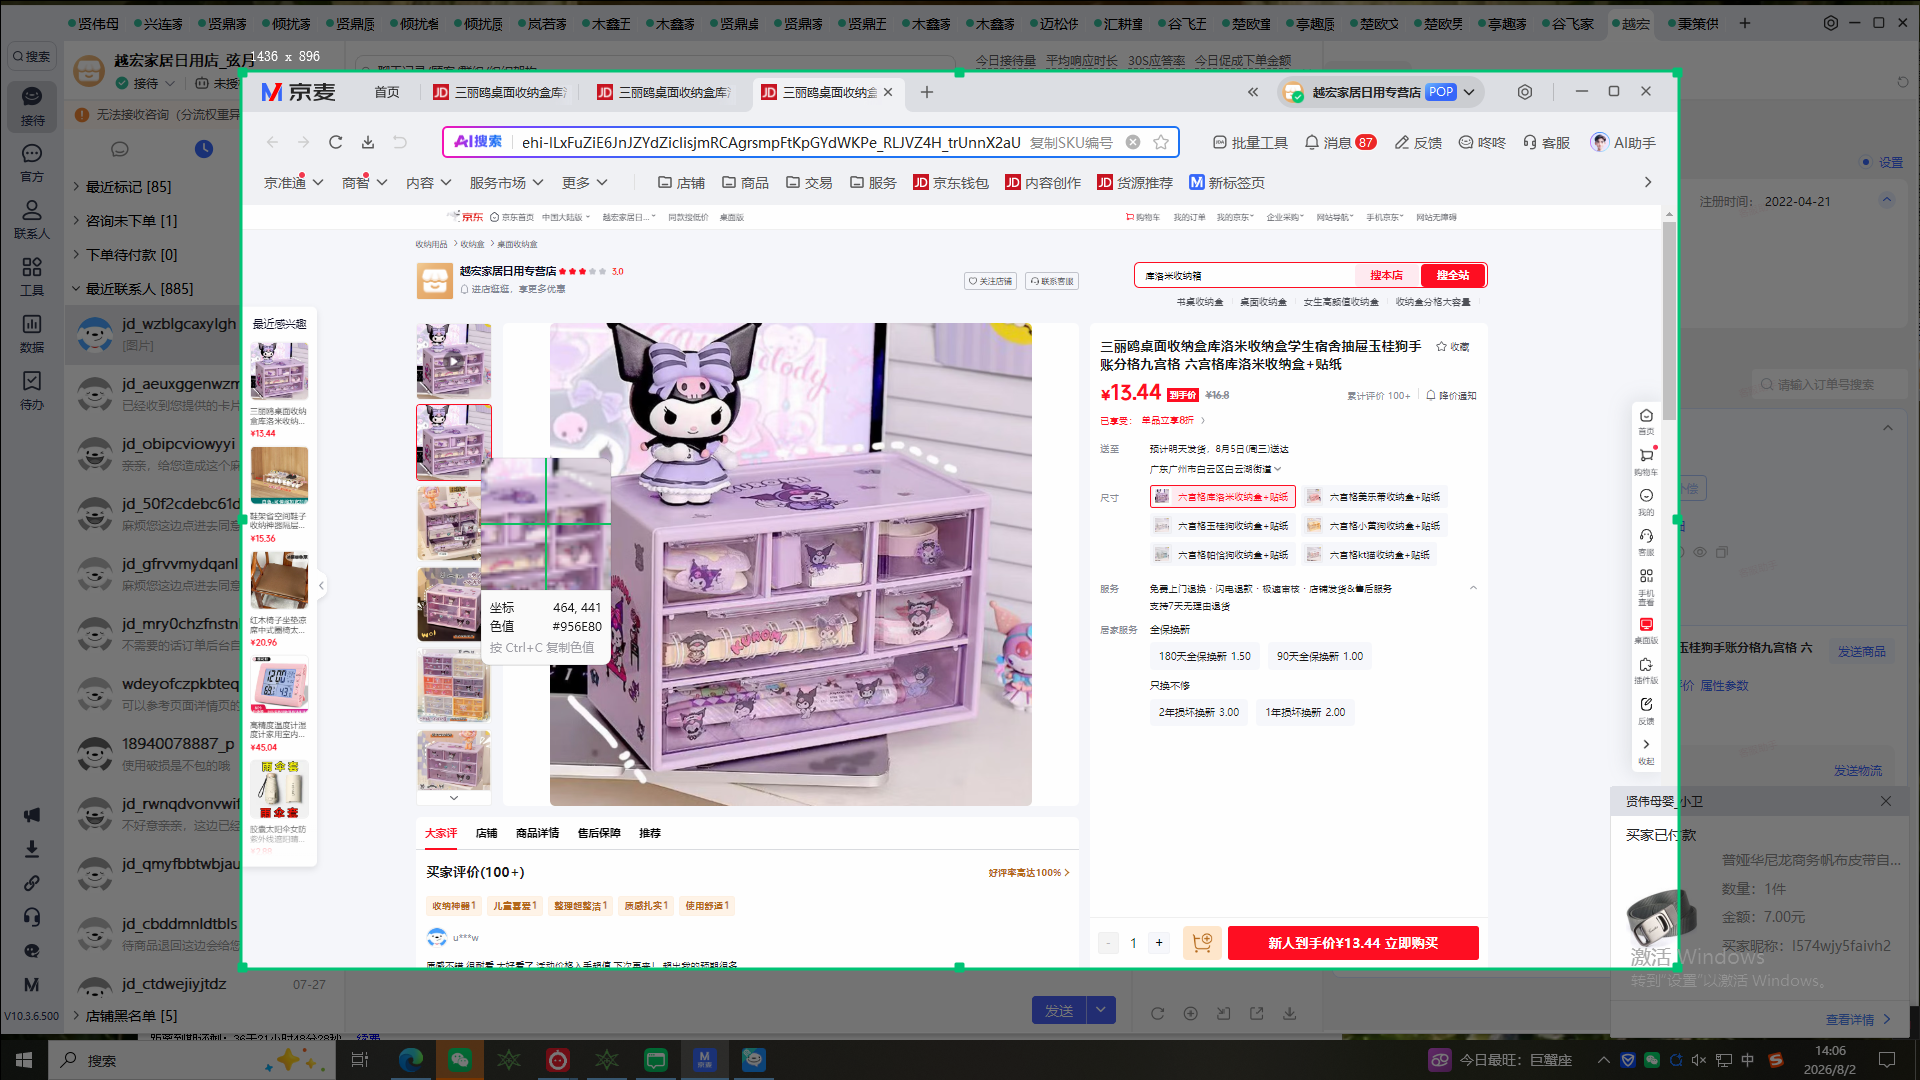This screenshot has width=1920, height=1080.
Task: Switch to the 售后保障 tab
Action: 599,833
